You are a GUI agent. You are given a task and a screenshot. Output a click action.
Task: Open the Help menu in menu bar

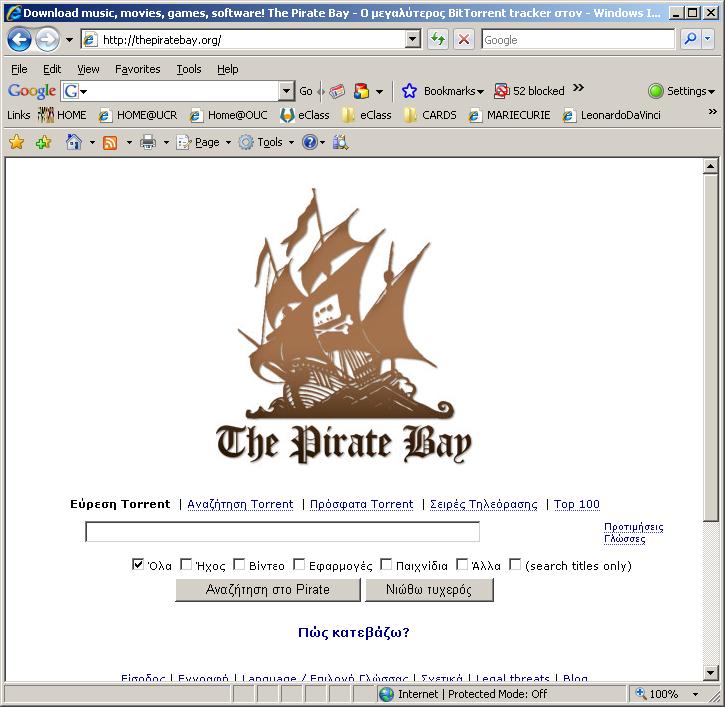(x=227, y=69)
